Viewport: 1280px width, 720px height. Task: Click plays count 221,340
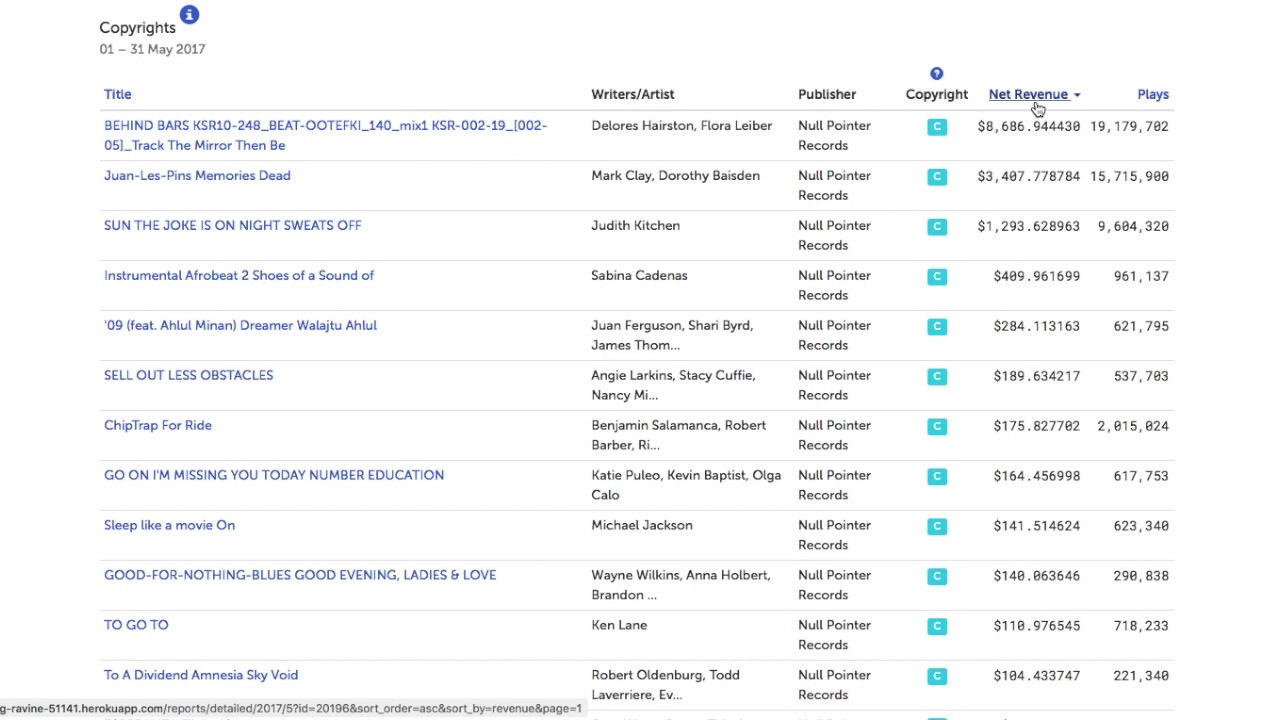click(x=1141, y=676)
